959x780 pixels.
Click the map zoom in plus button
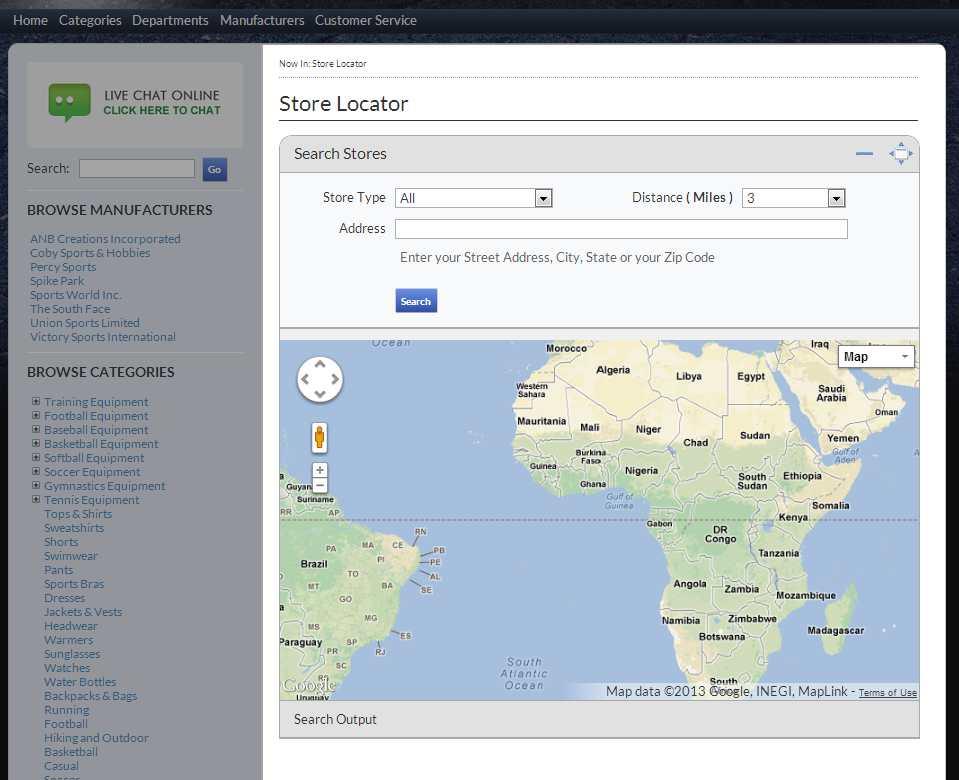pyautogui.click(x=320, y=470)
